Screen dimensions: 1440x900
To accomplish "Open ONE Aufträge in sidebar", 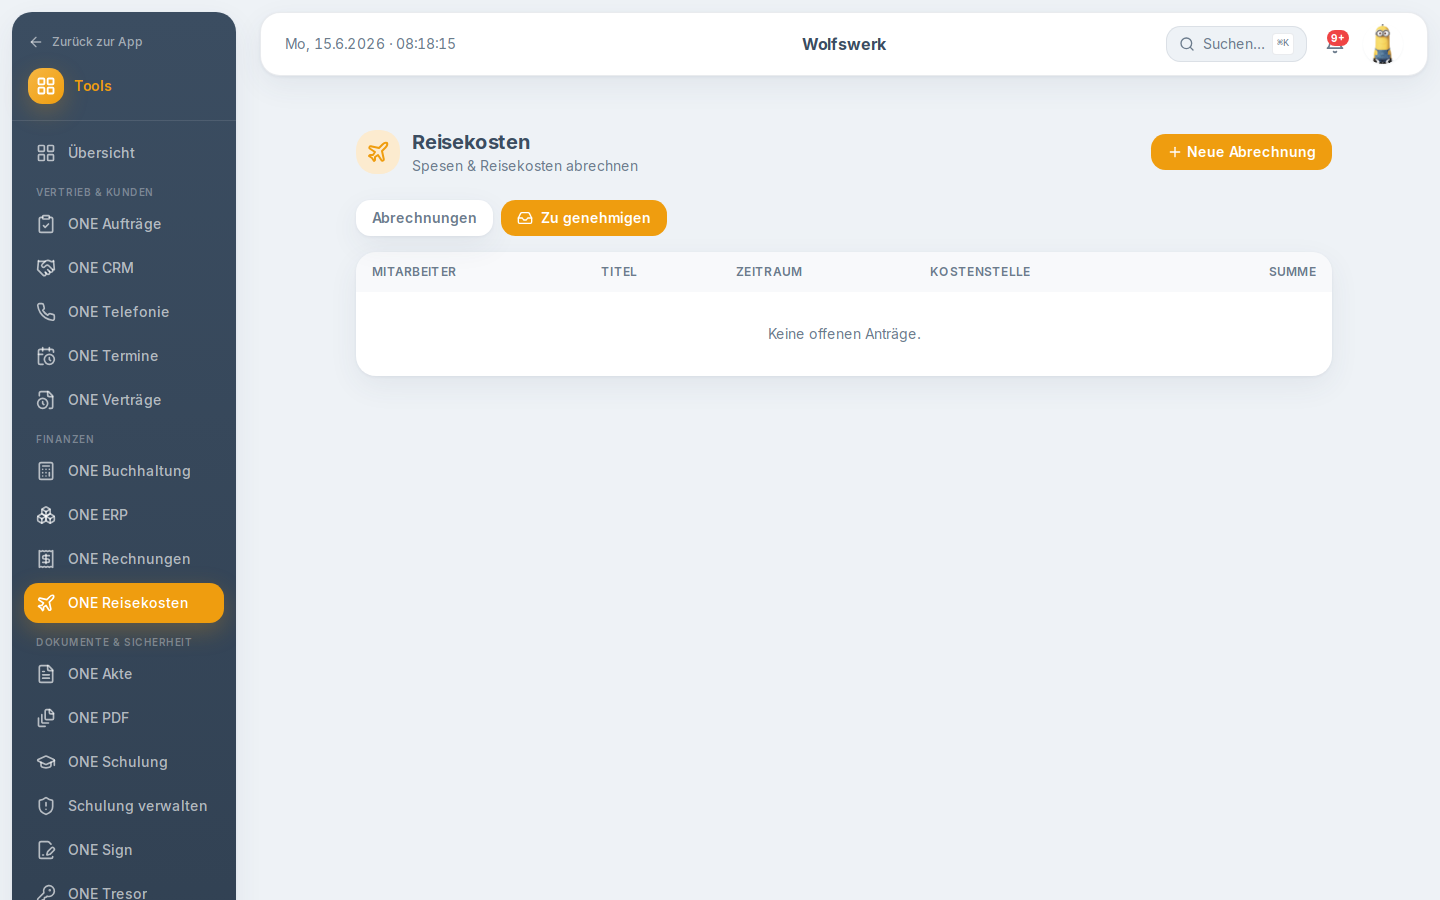I will (x=124, y=224).
